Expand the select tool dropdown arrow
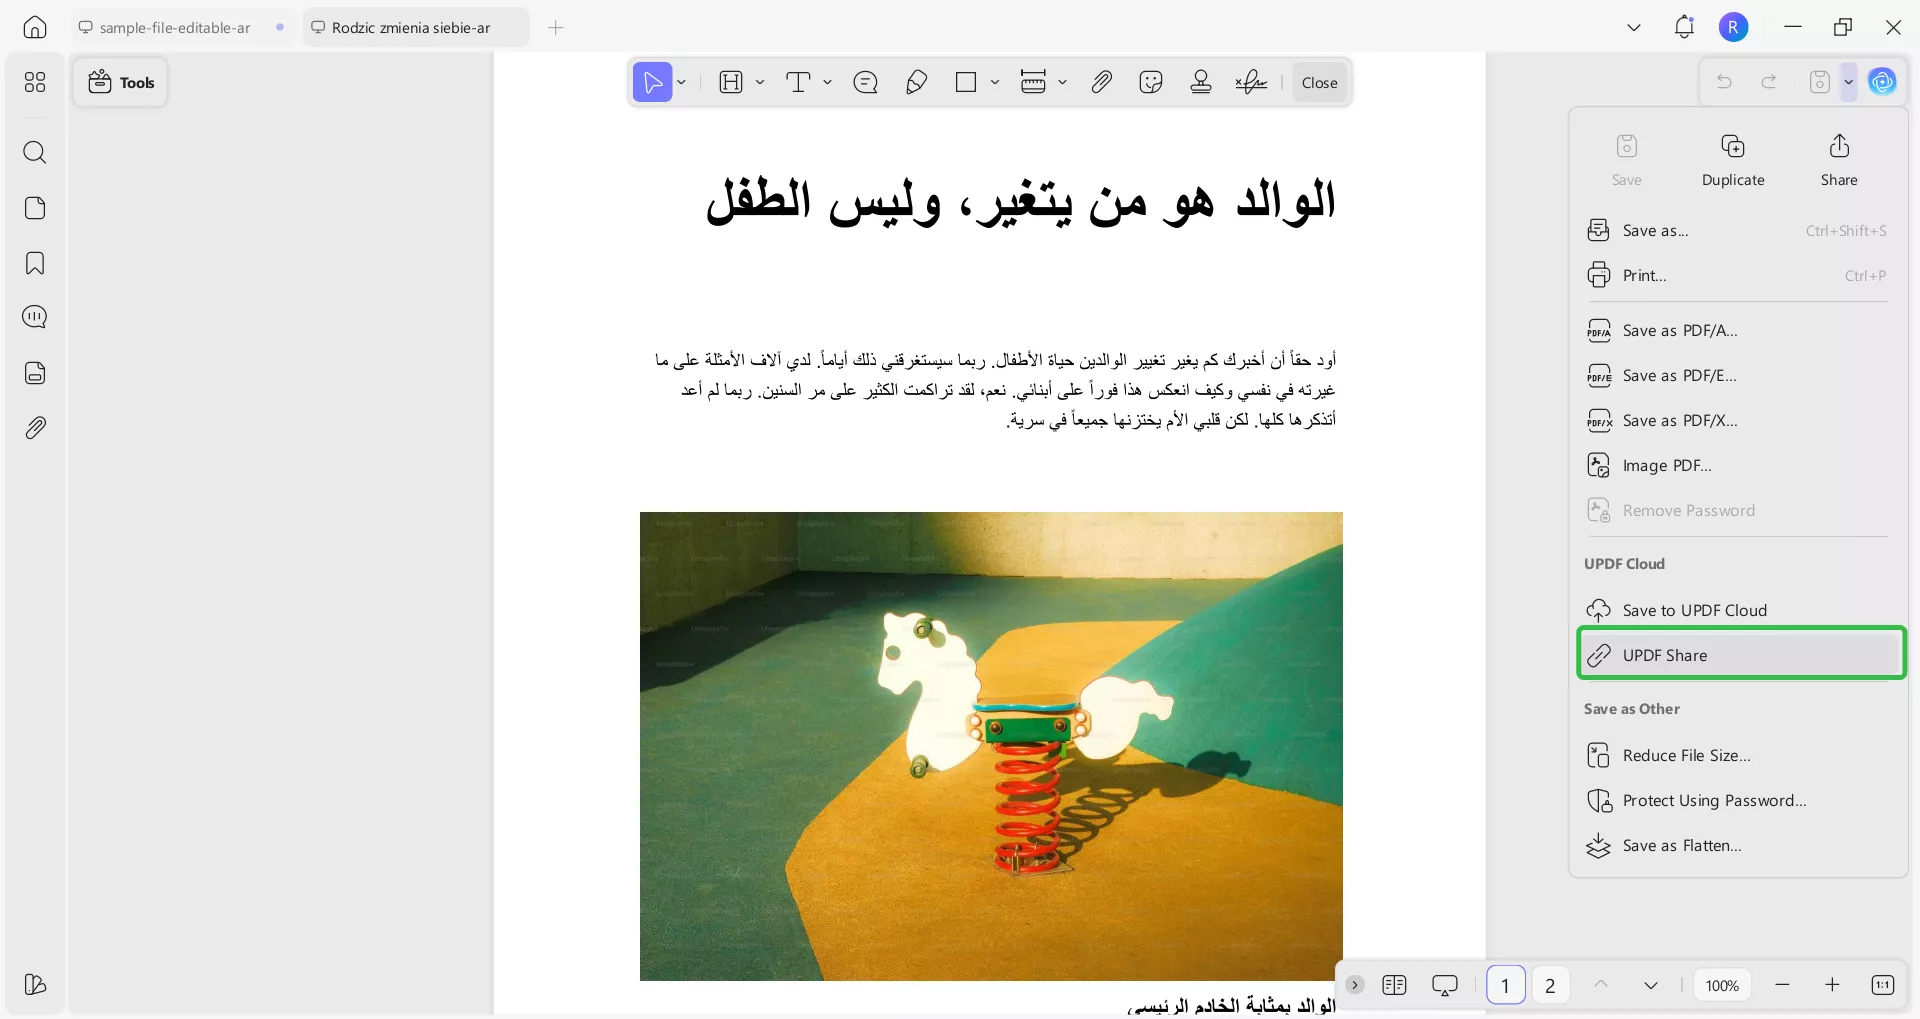The image size is (1920, 1019). 681,82
